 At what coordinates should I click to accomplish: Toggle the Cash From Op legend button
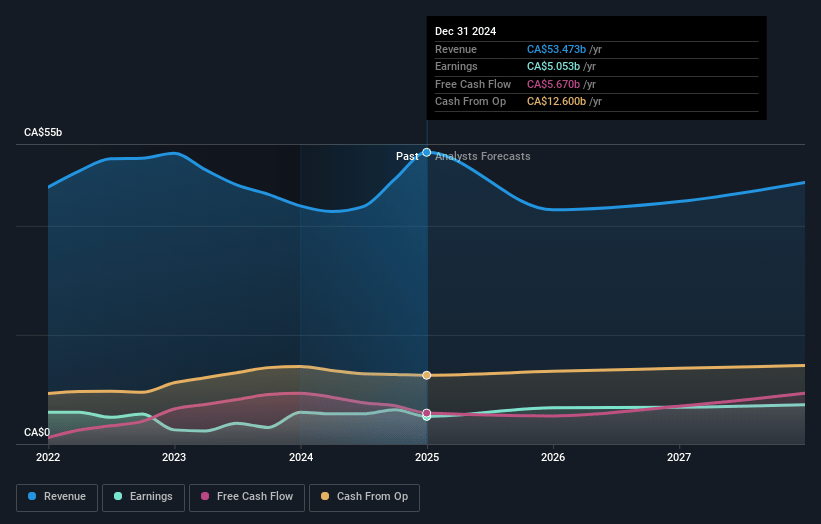[364, 497]
